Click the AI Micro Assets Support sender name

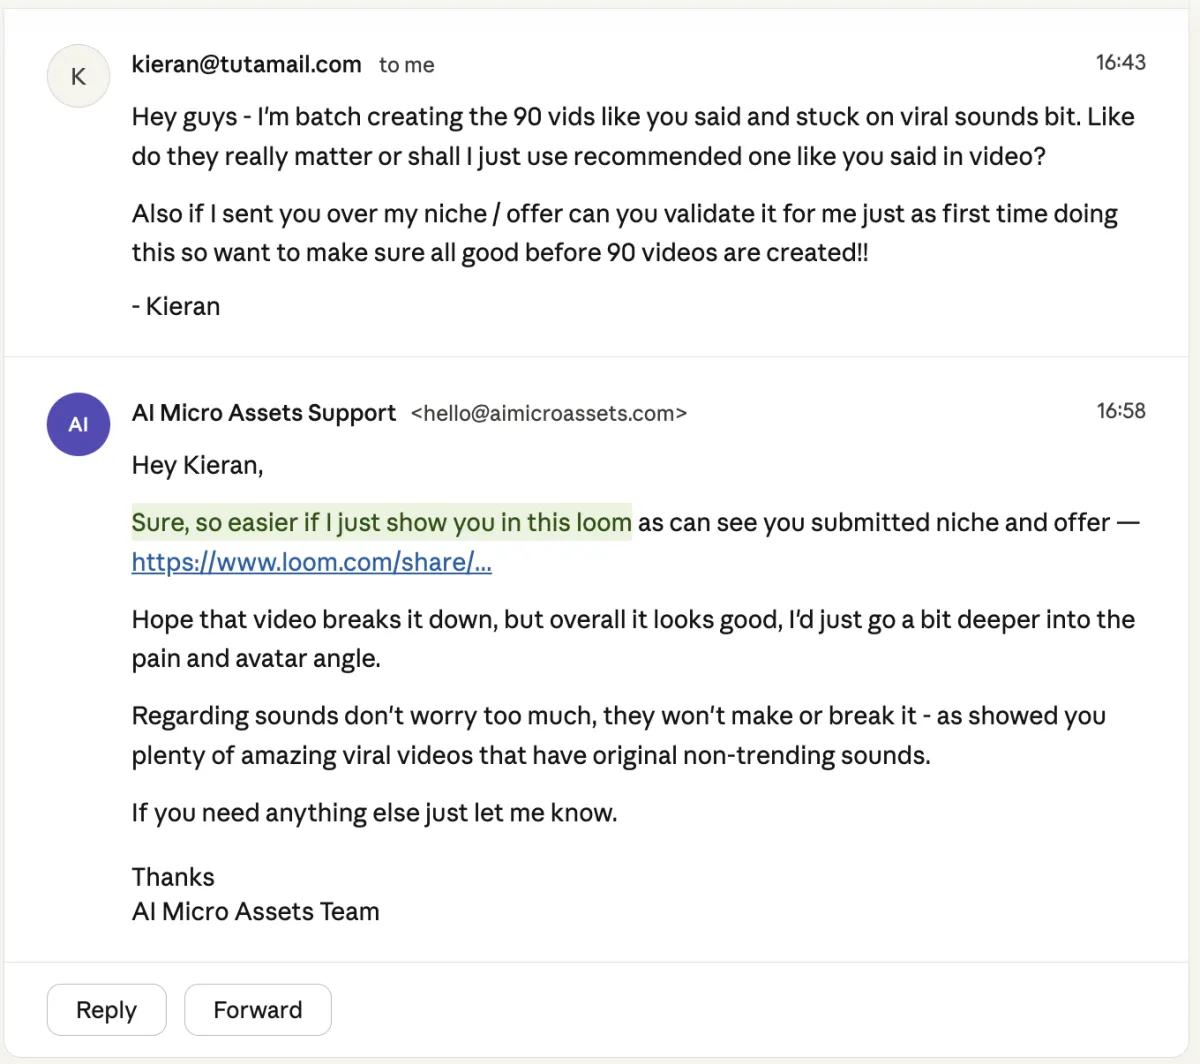(264, 413)
